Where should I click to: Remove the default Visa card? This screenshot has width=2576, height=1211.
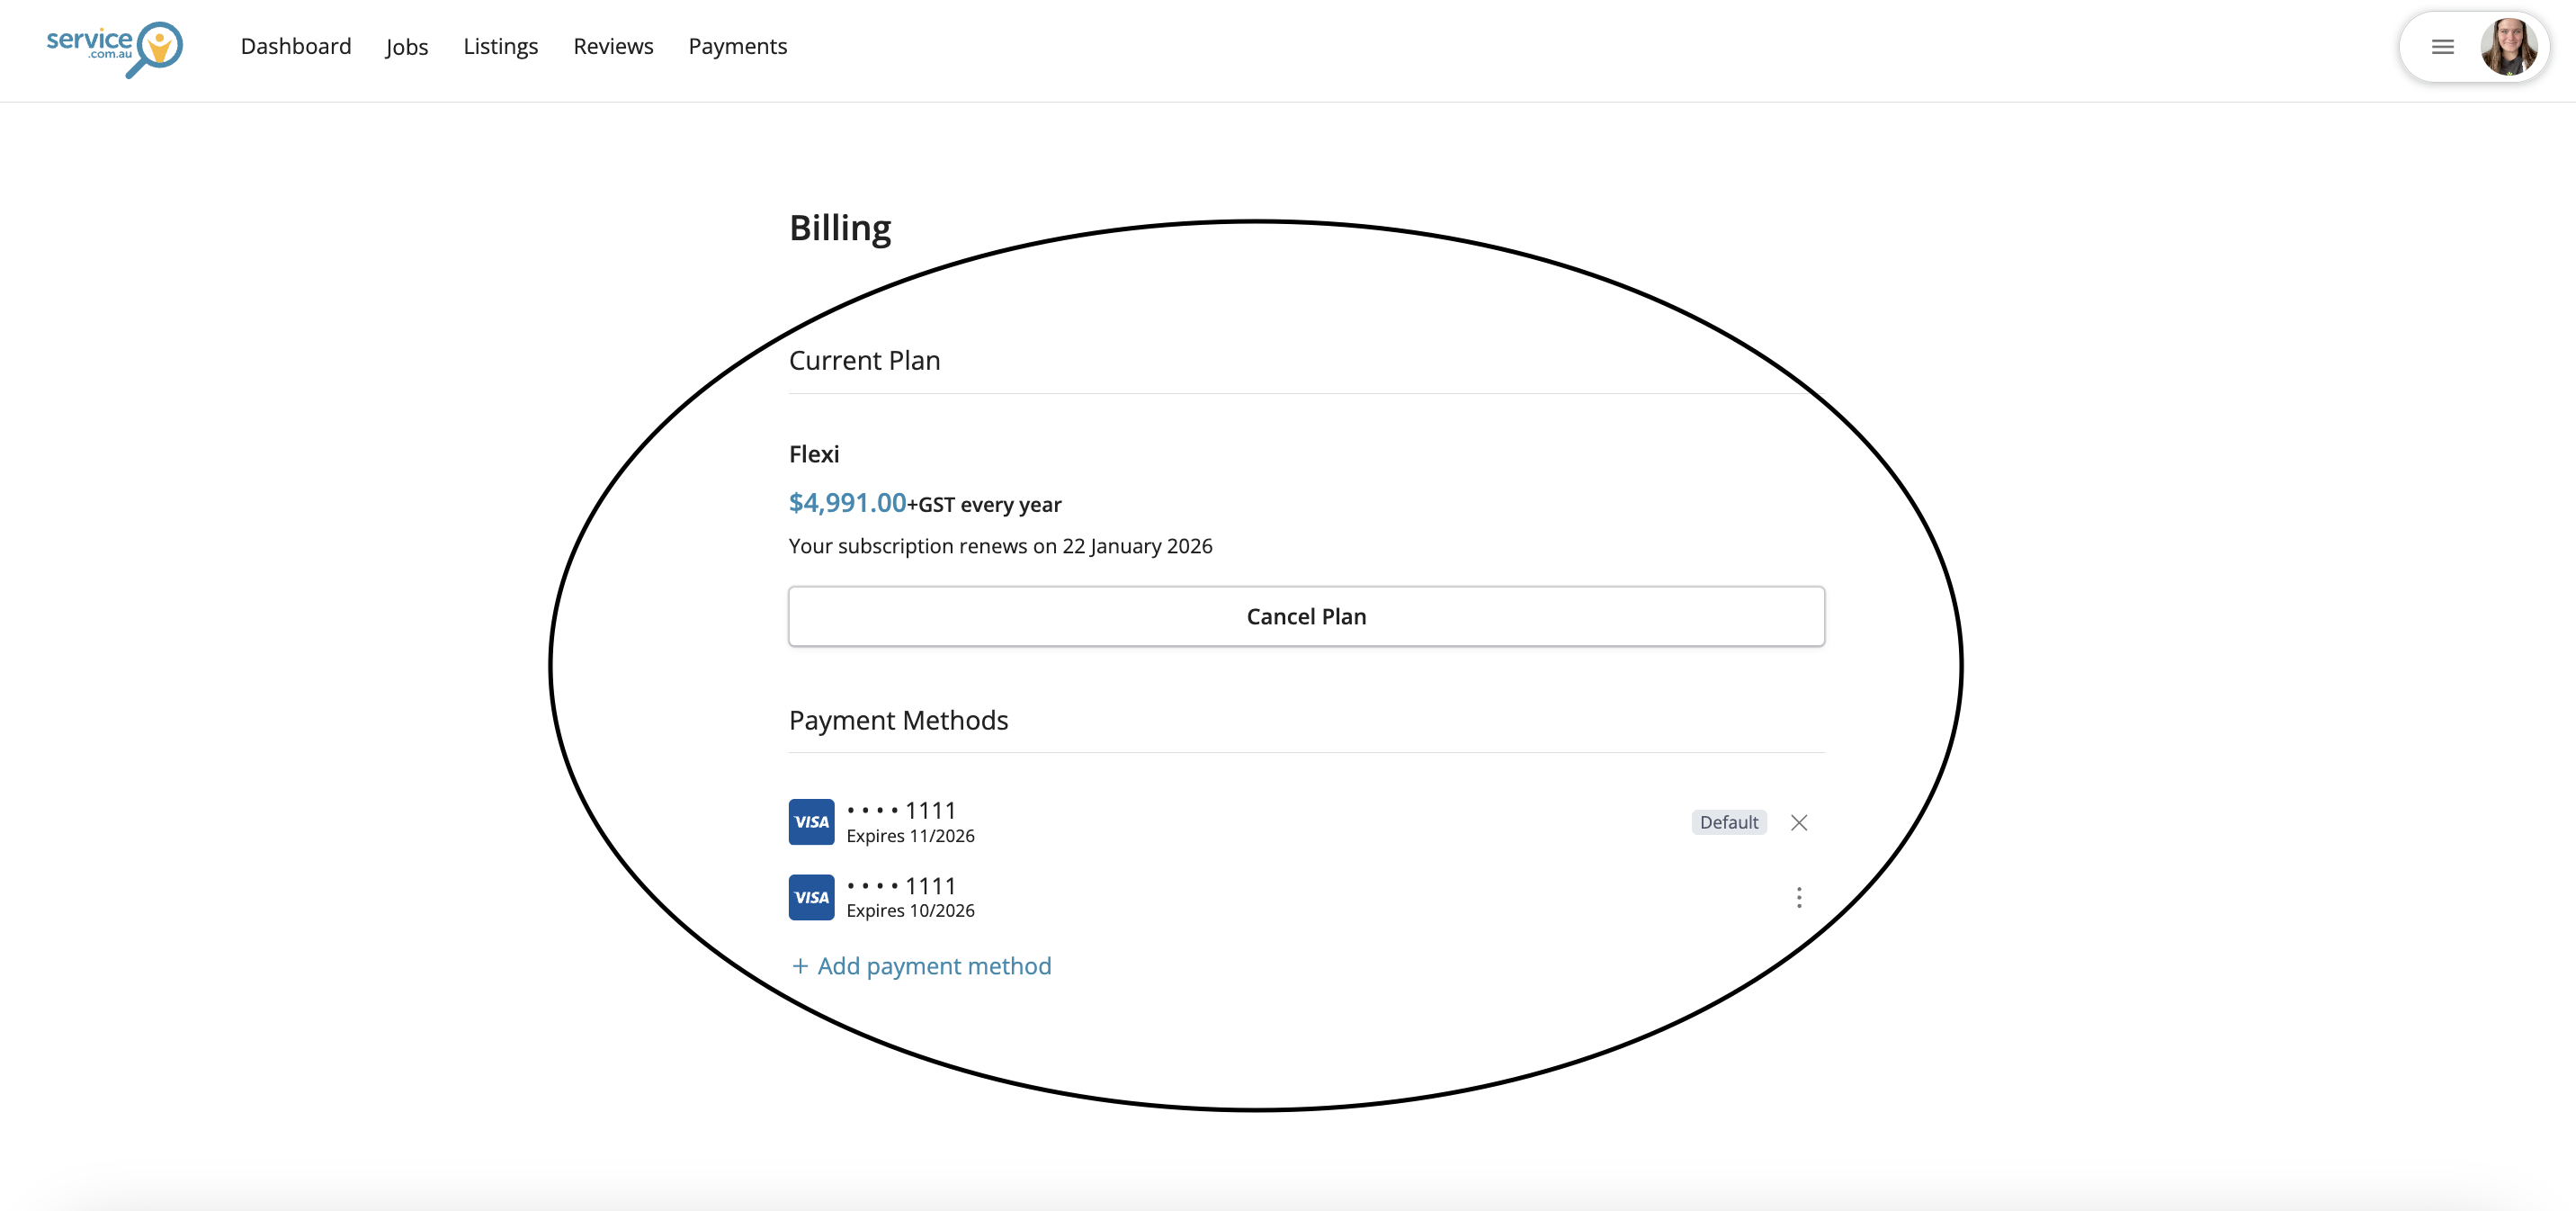pos(1798,822)
